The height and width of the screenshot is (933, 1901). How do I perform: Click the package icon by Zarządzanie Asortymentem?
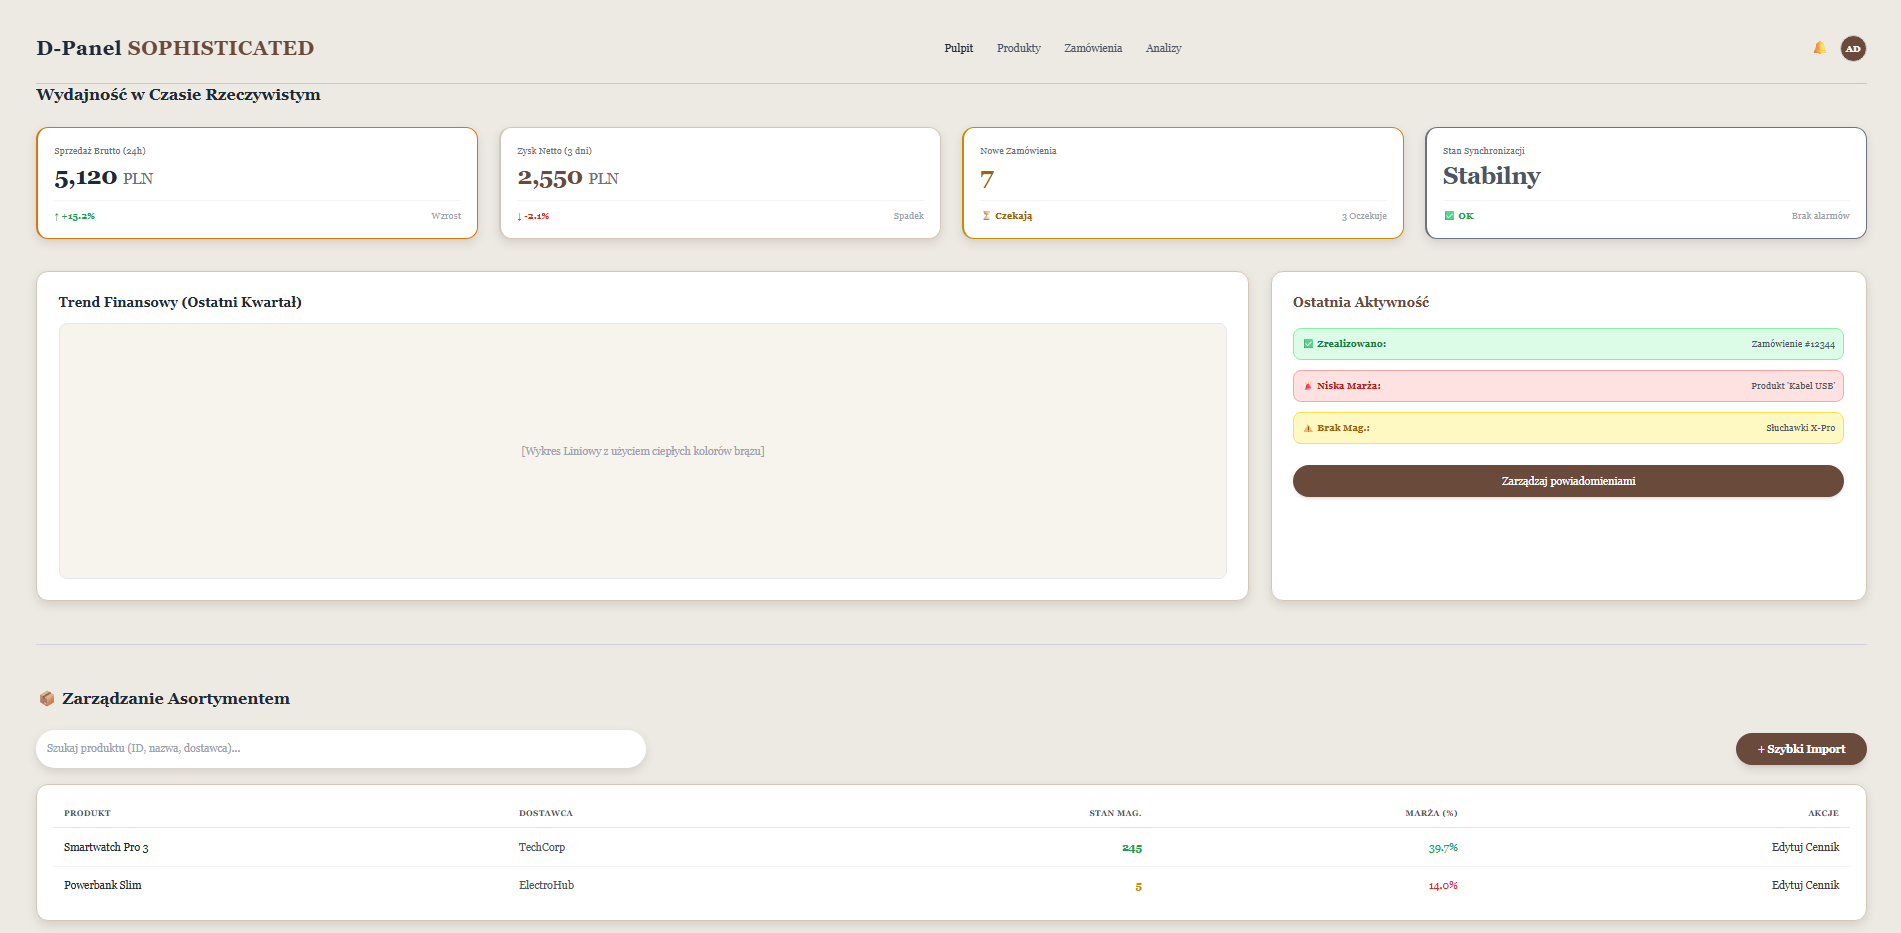(x=47, y=699)
